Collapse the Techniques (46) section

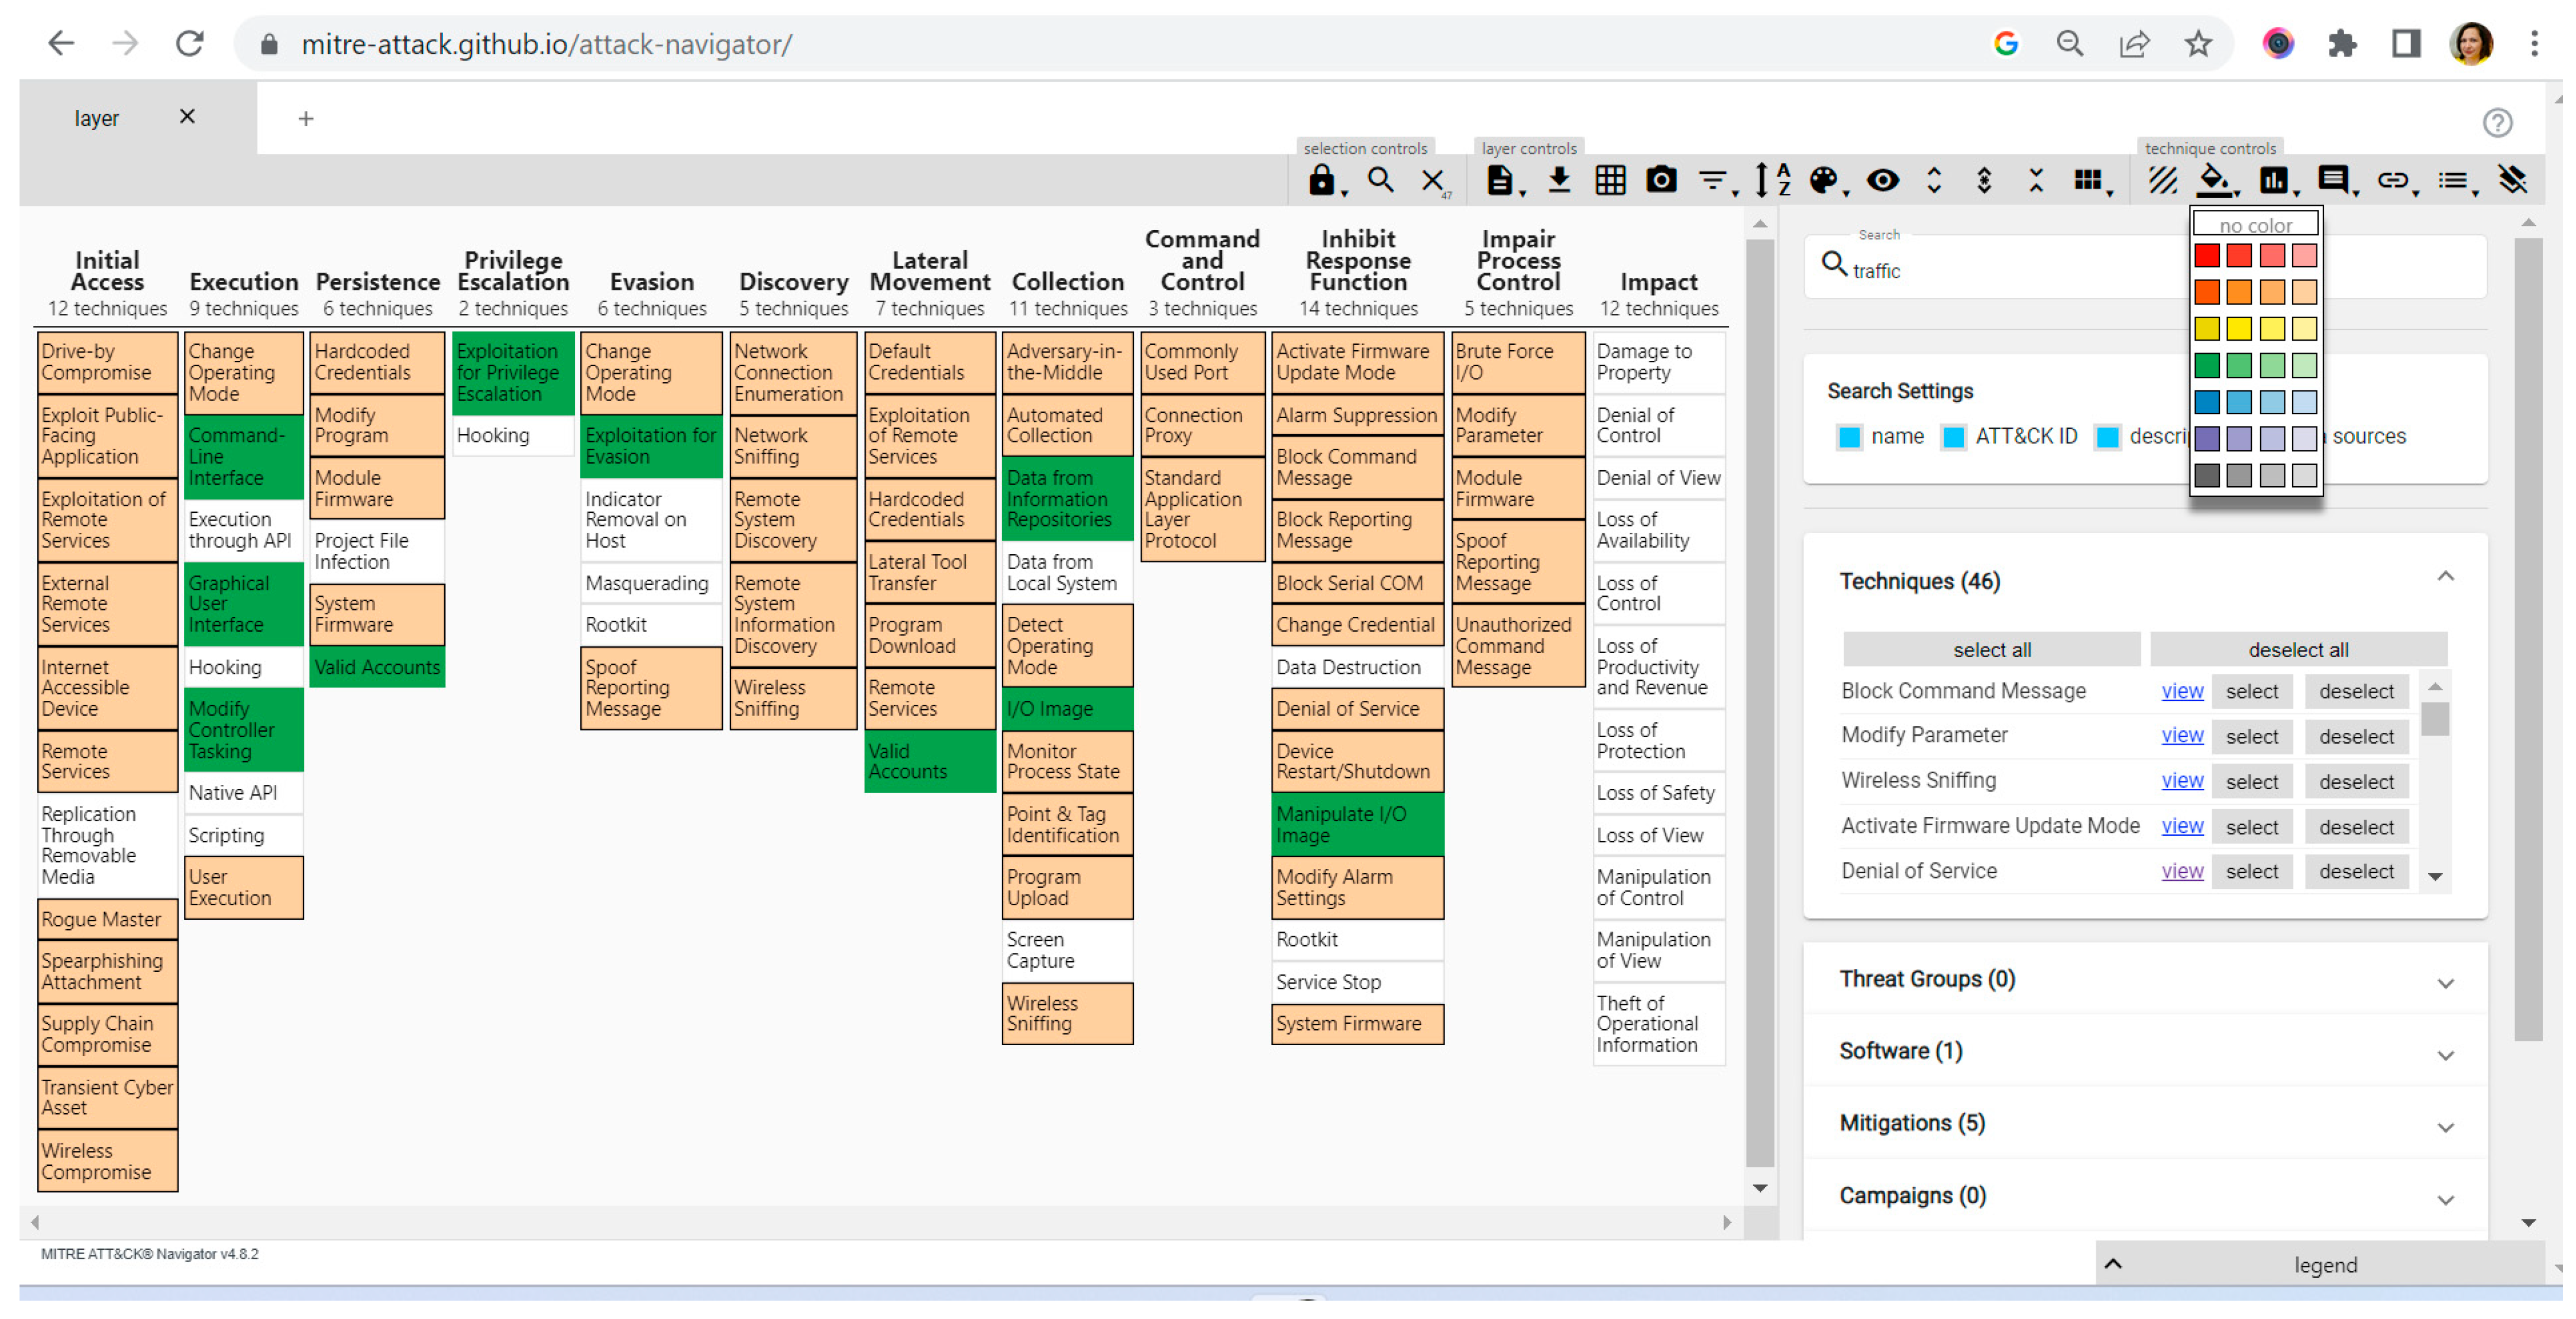2444,578
